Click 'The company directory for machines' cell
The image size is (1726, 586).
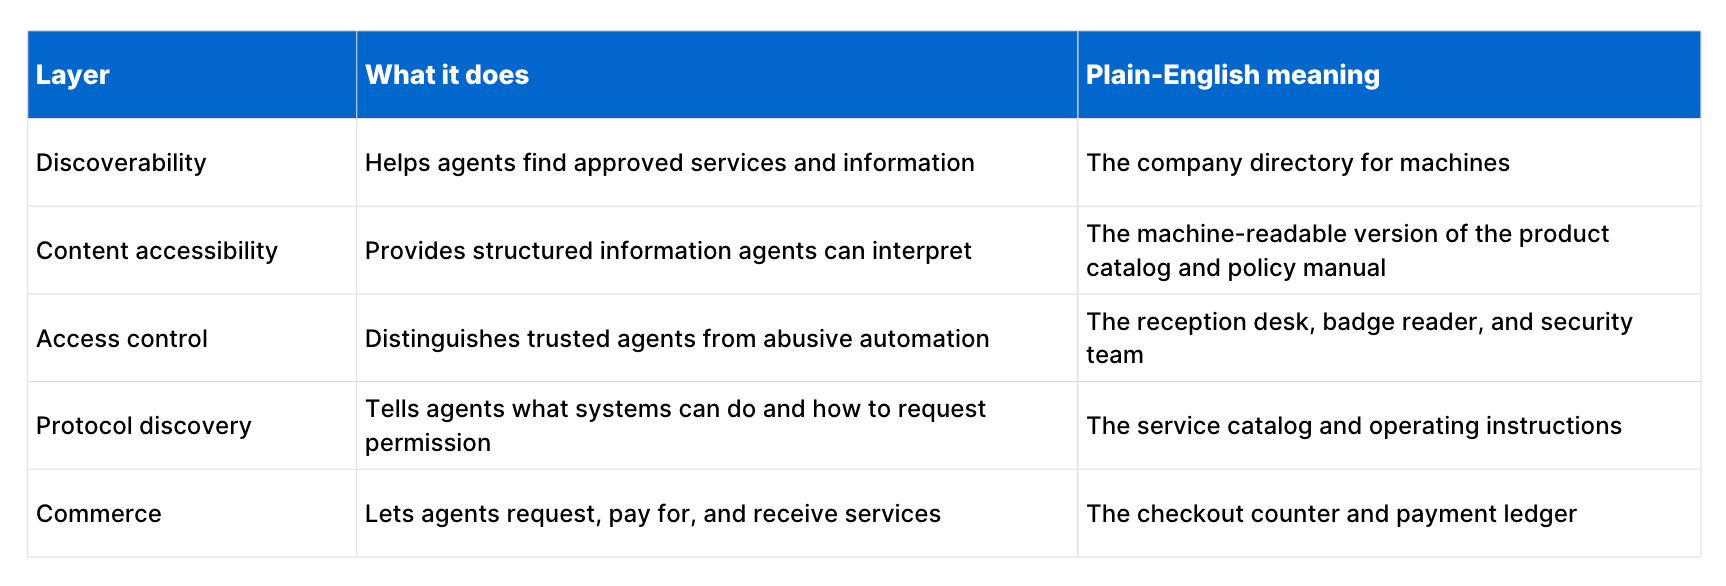click(x=1389, y=163)
